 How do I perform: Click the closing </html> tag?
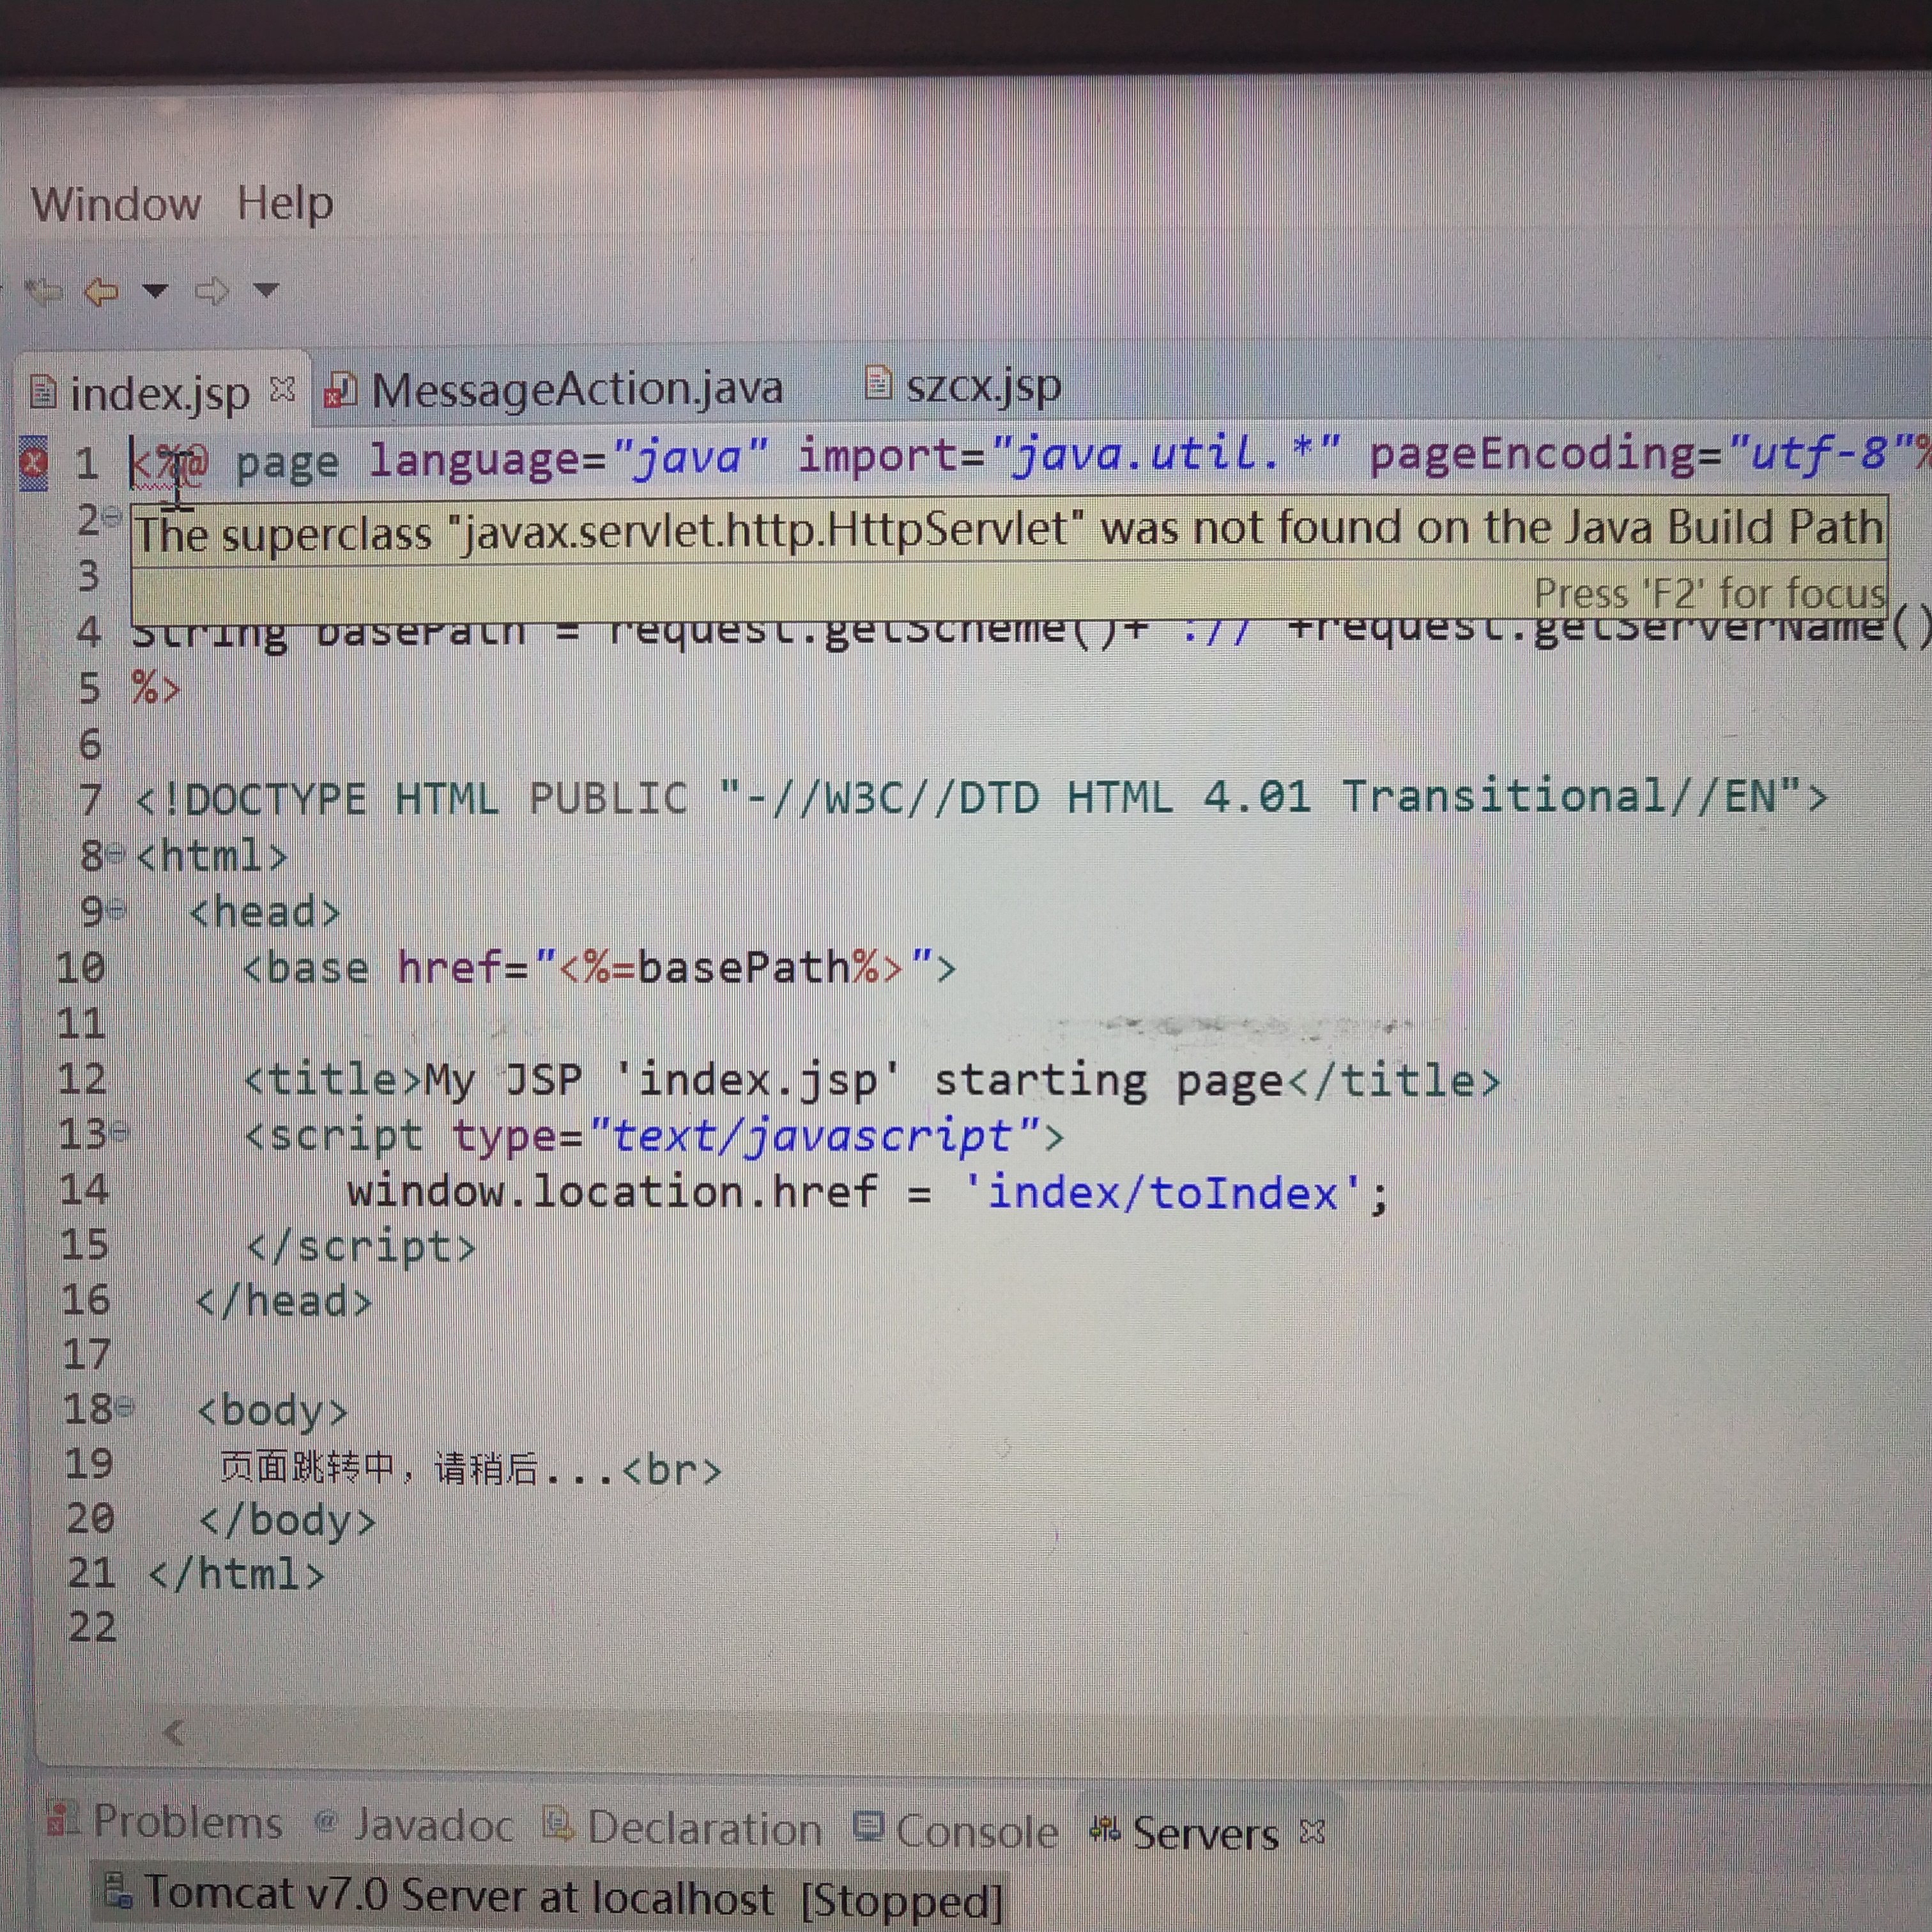[x=236, y=1574]
